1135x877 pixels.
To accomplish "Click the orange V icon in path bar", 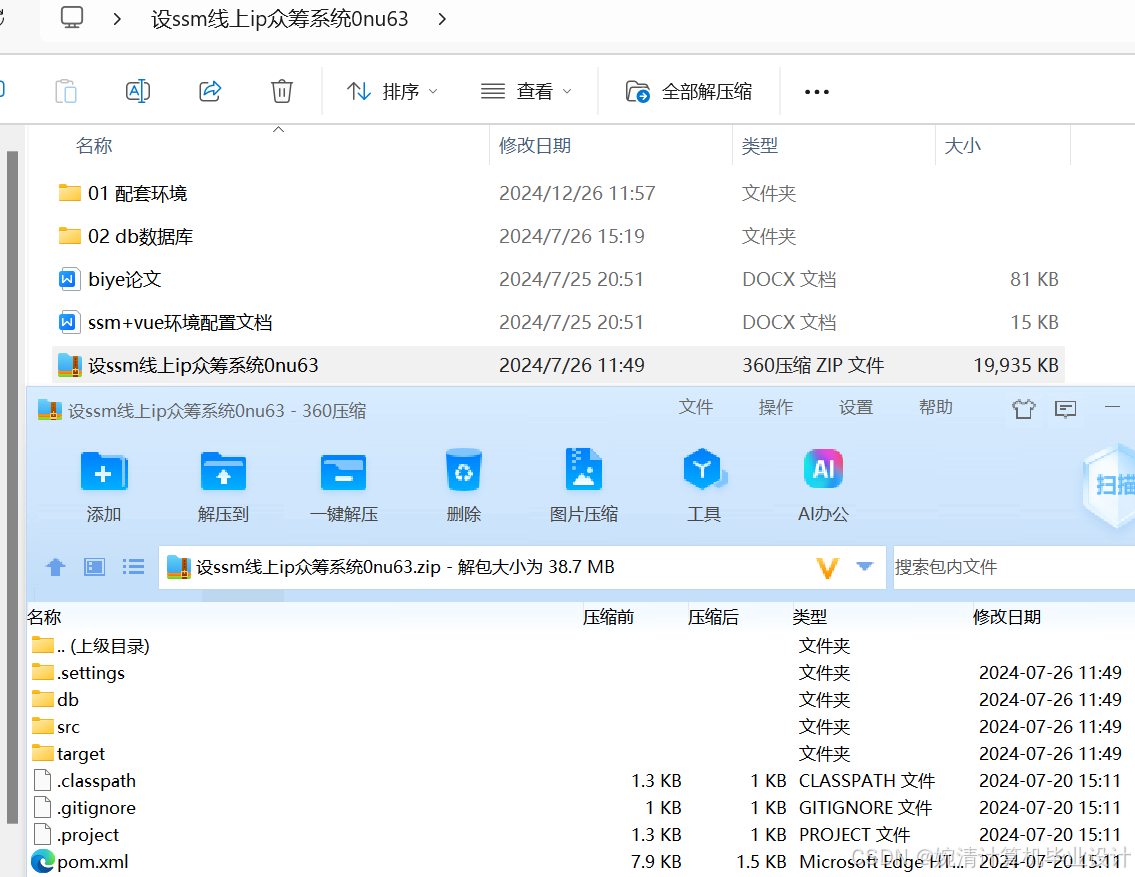I will [827, 567].
